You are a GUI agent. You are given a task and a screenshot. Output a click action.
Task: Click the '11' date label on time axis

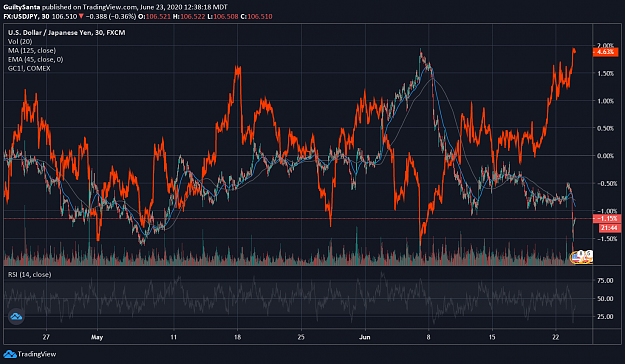[173, 337]
